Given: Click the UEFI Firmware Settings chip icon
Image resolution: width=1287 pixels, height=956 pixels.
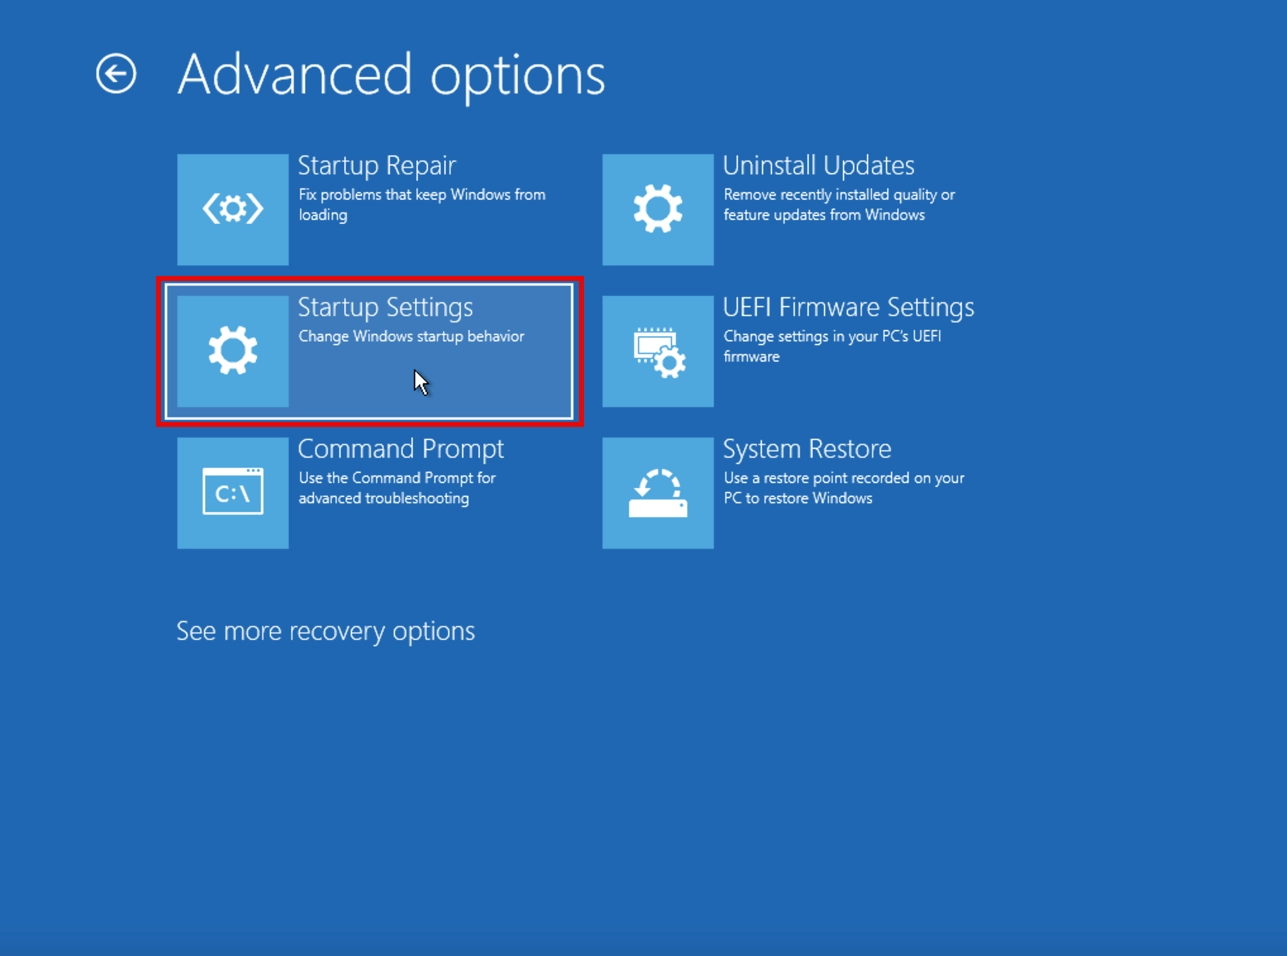Looking at the screenshot, I should click(657, 350).
